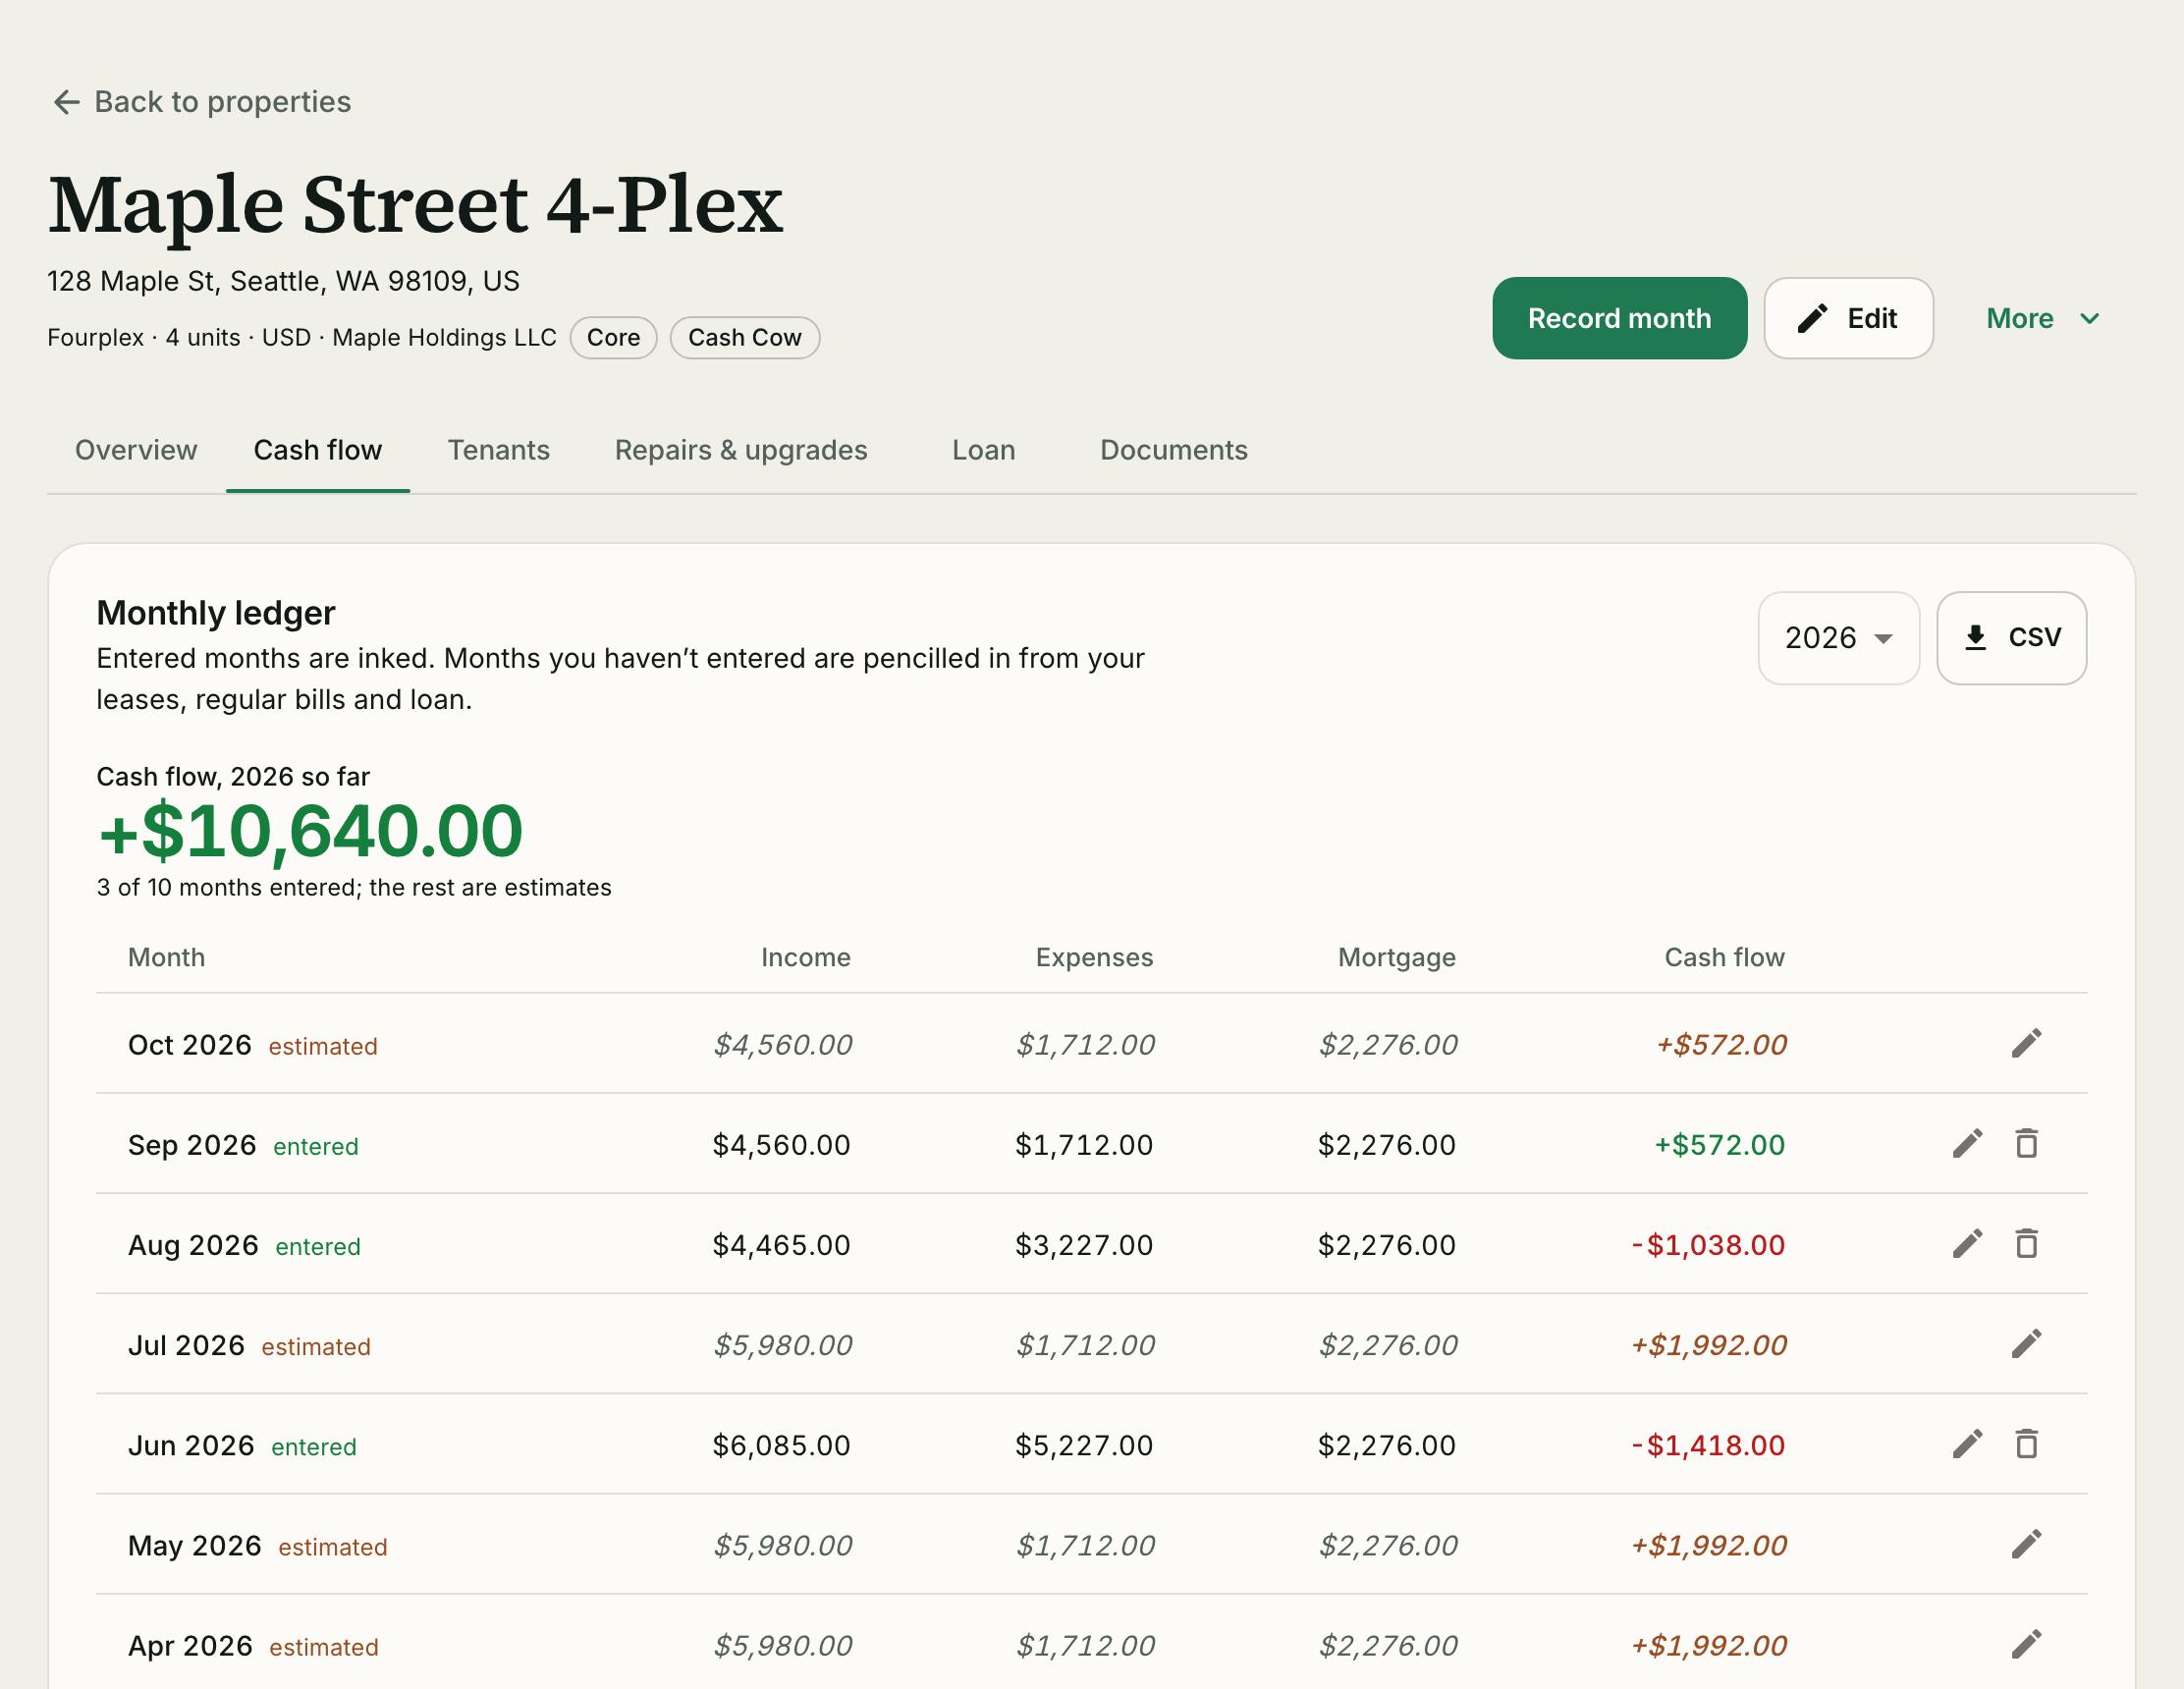Switch to the Overview tab

coord(136,450)
